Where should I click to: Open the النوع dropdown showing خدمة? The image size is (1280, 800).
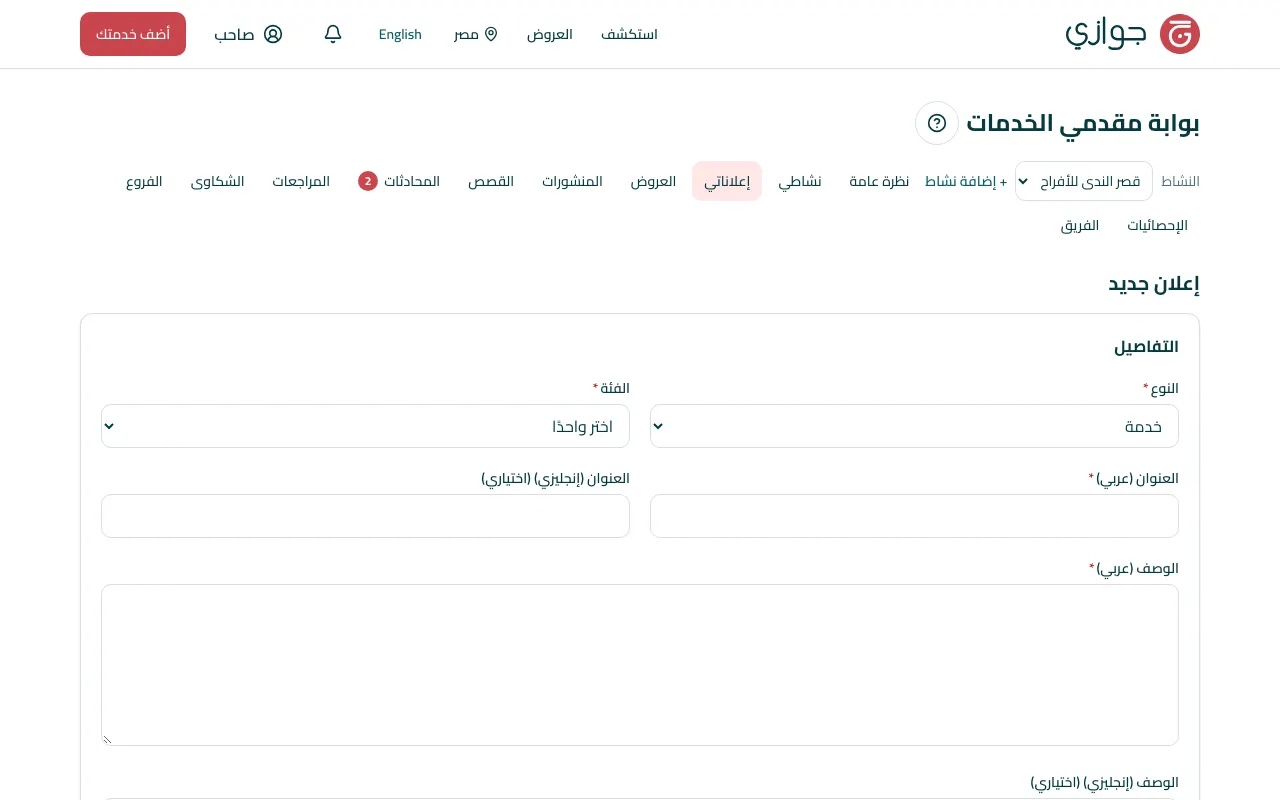(914, 426)
